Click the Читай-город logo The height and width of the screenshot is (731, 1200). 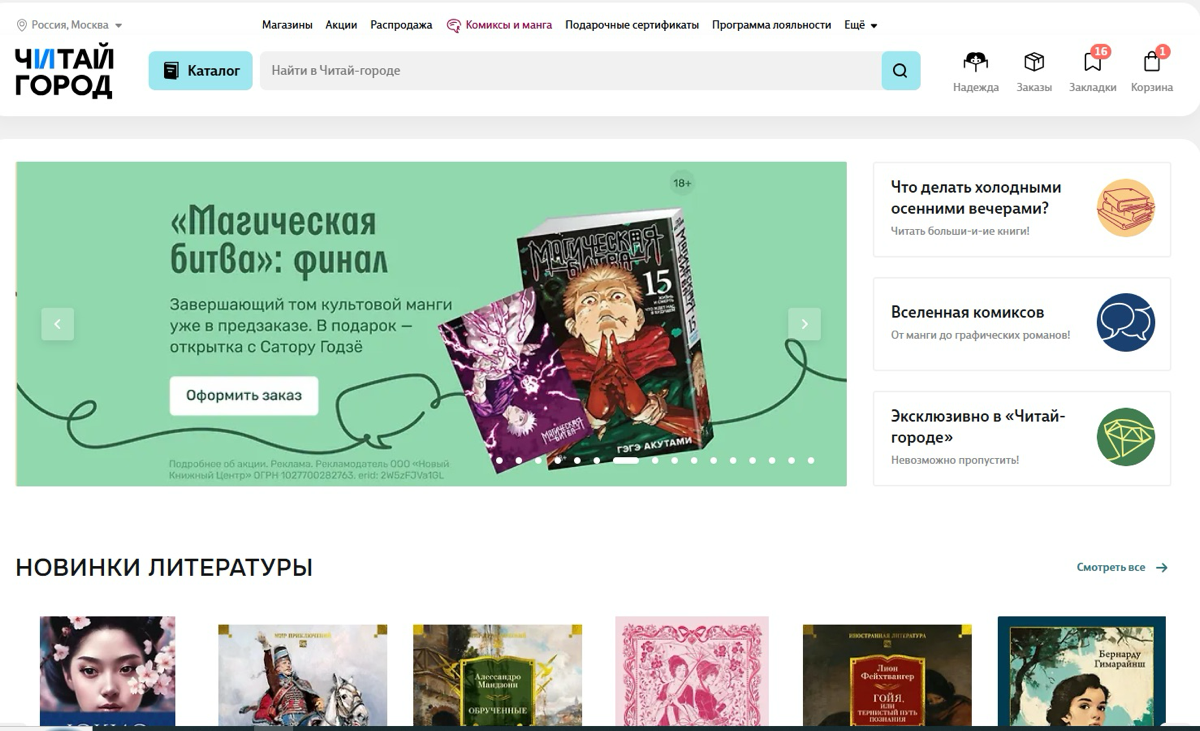(x=64, y=72)
